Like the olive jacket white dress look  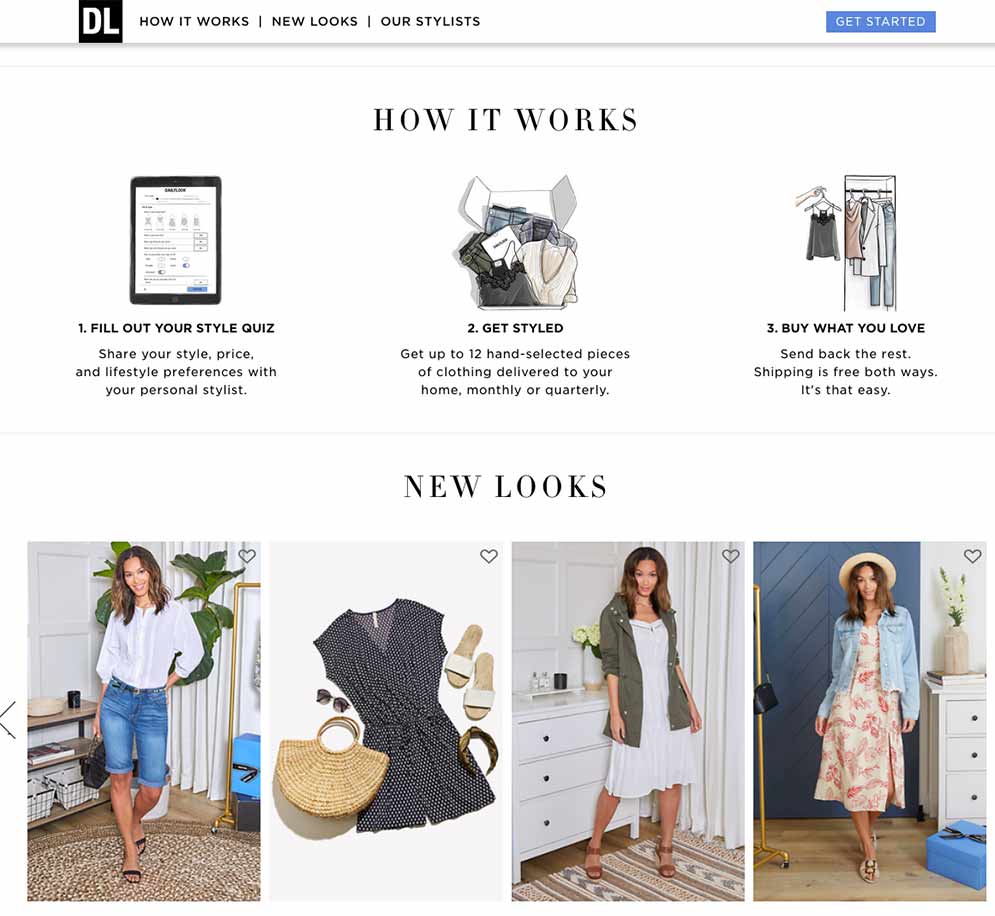pyautogui.click(x=731, y=556)
